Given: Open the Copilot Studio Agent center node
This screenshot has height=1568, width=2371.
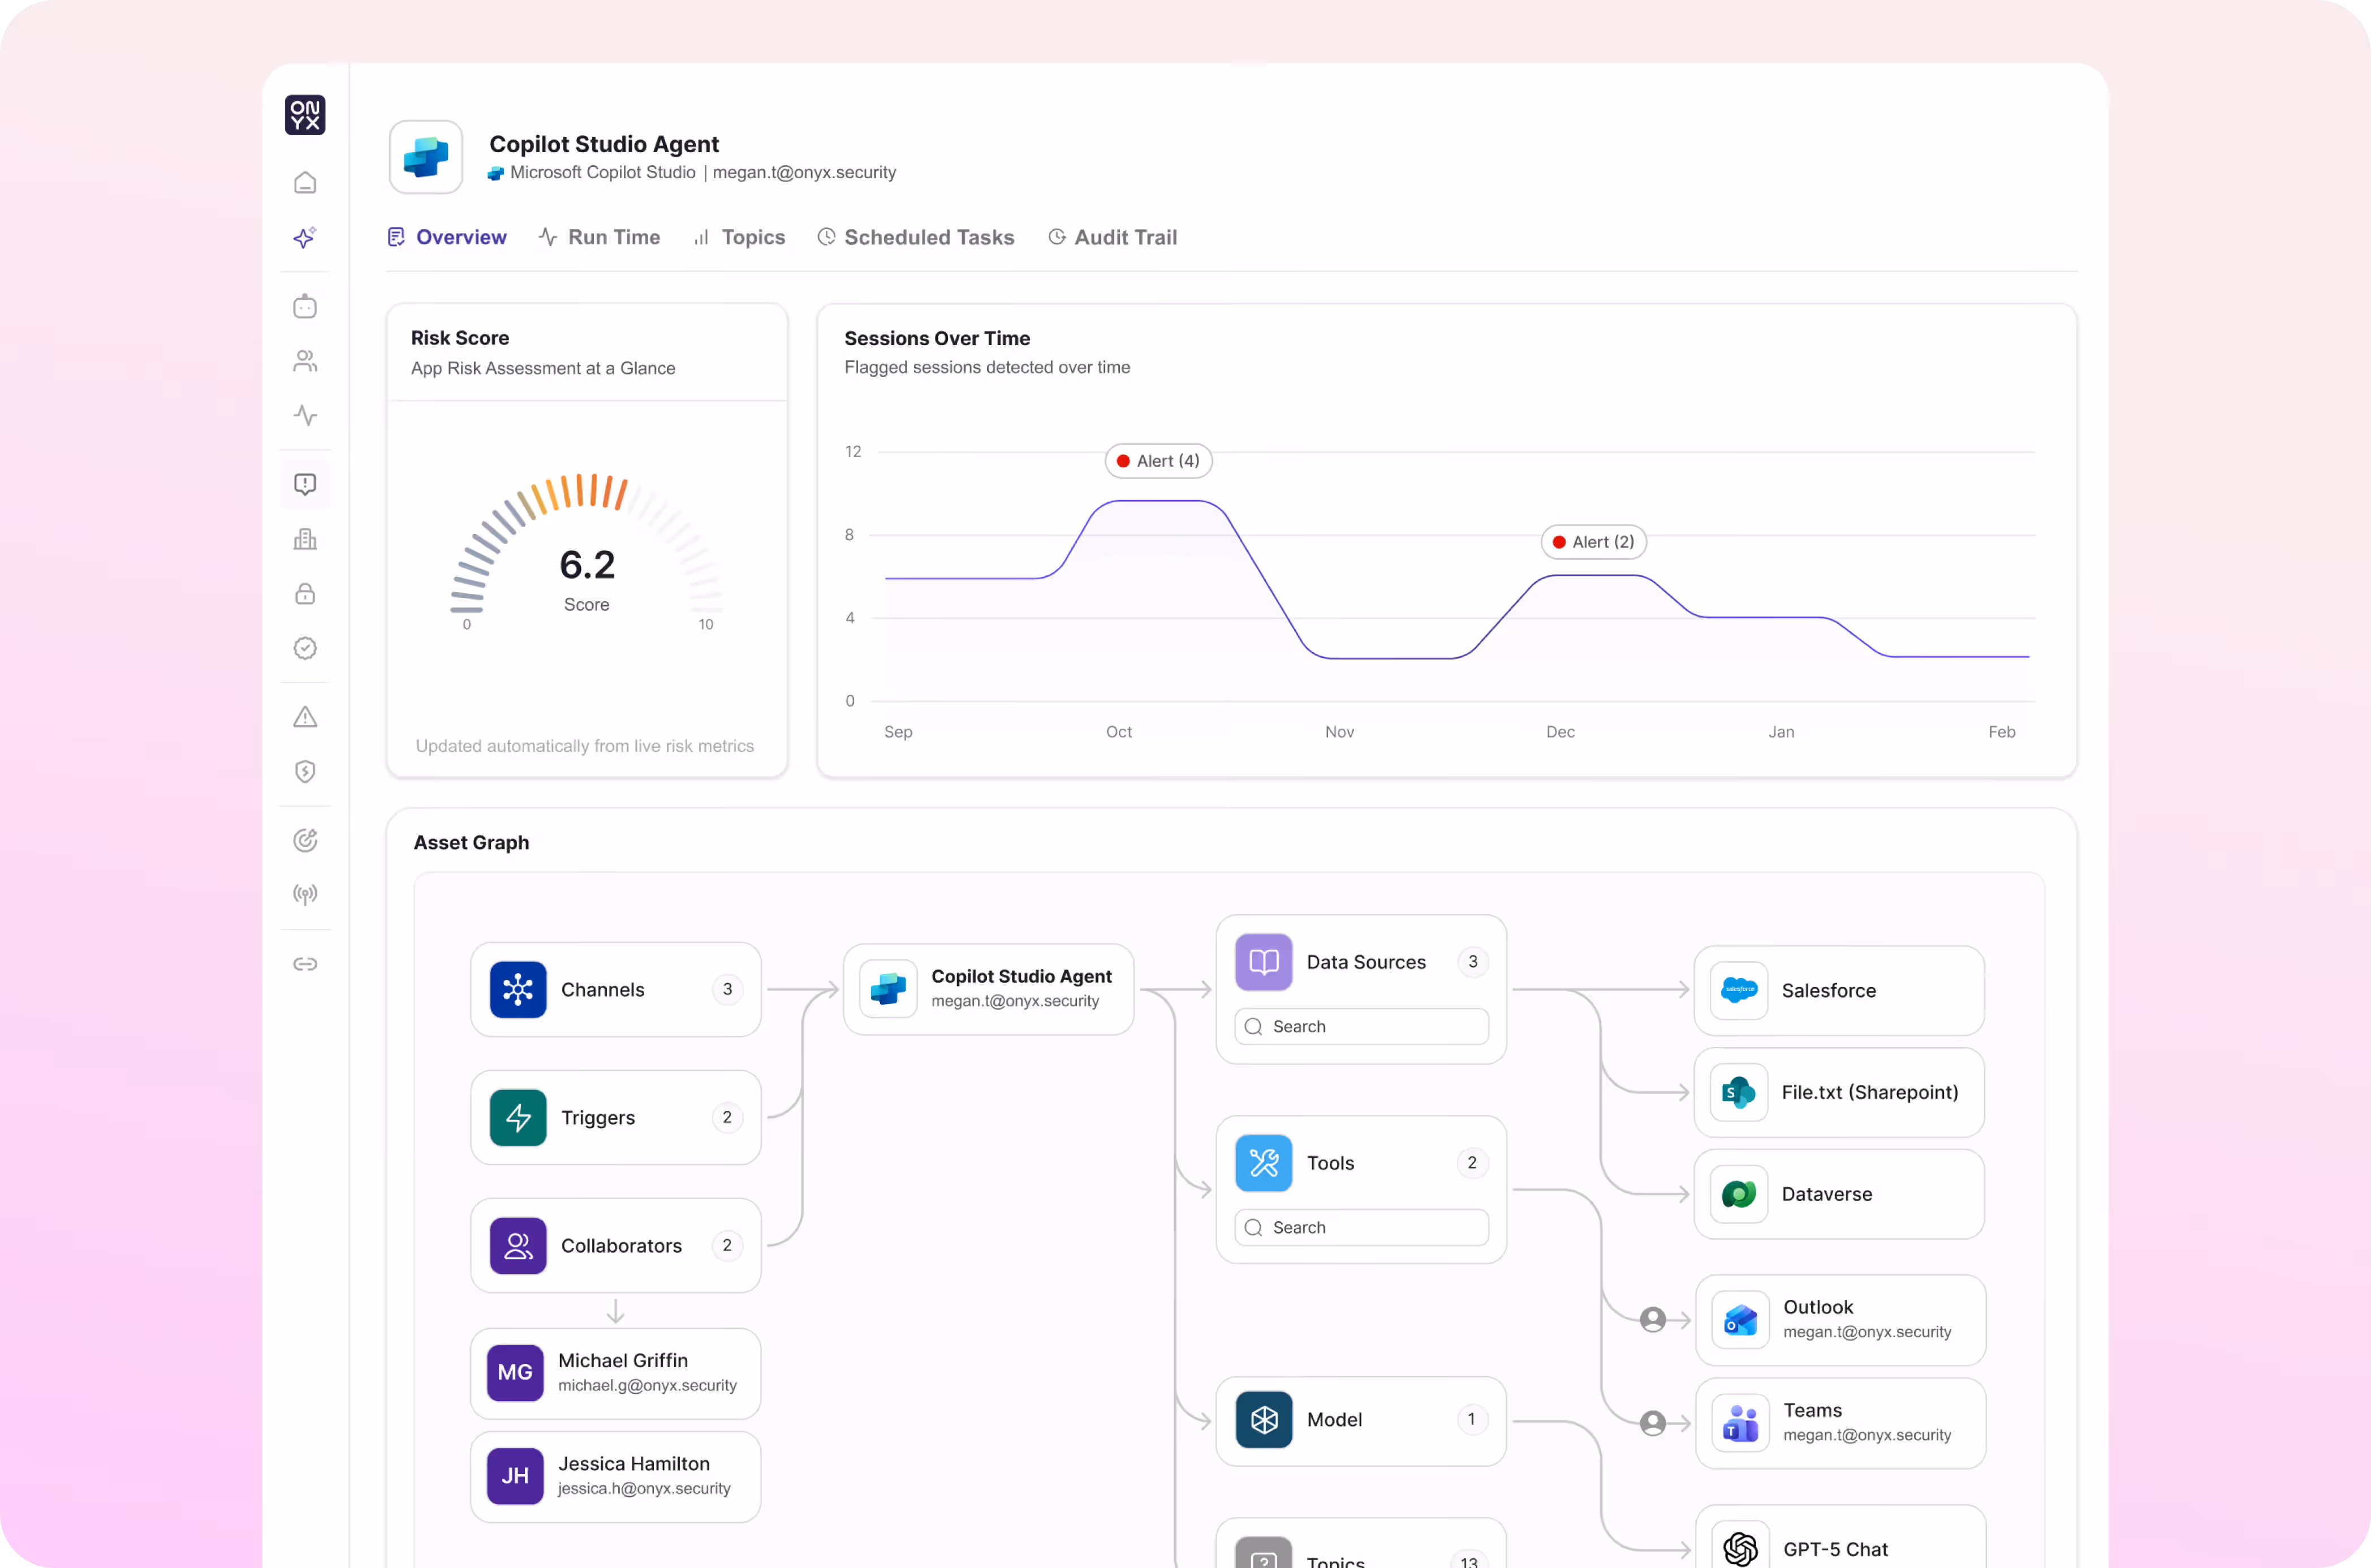Looking at the screenshot, I should pyautogui.click(x=988, y=989).
